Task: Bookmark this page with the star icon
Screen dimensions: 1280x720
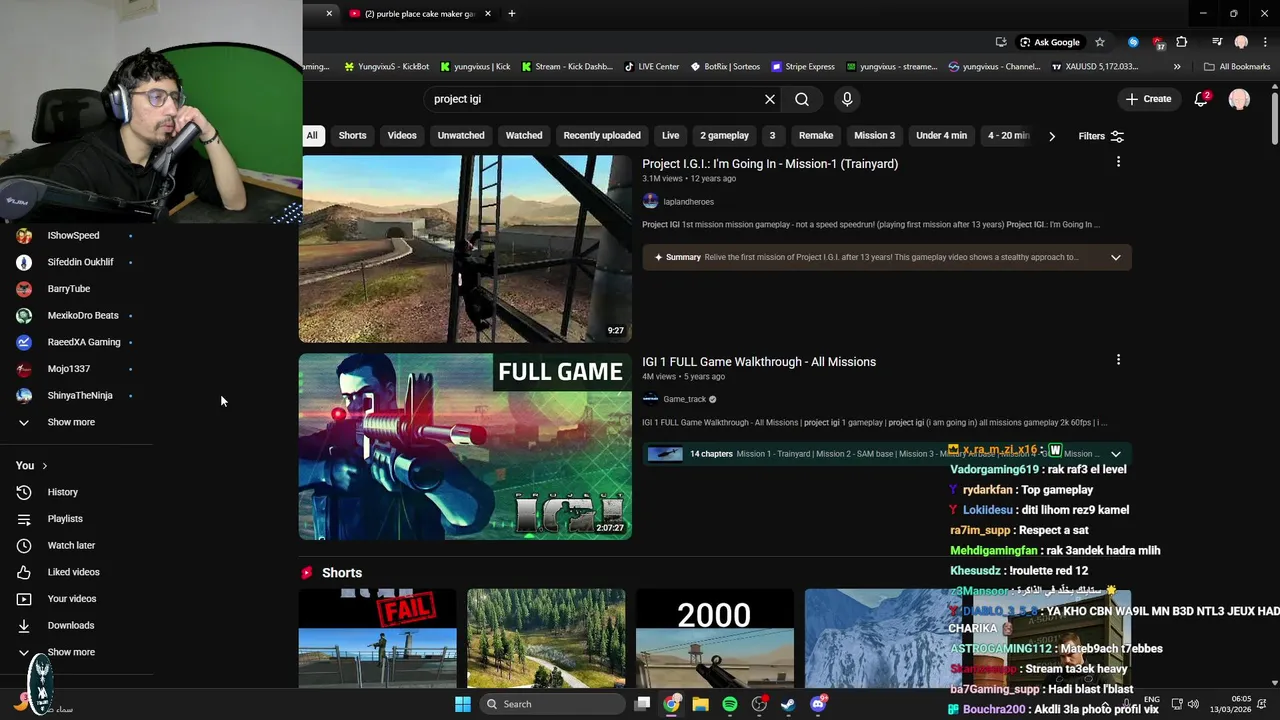Action: pos(1100,42)
